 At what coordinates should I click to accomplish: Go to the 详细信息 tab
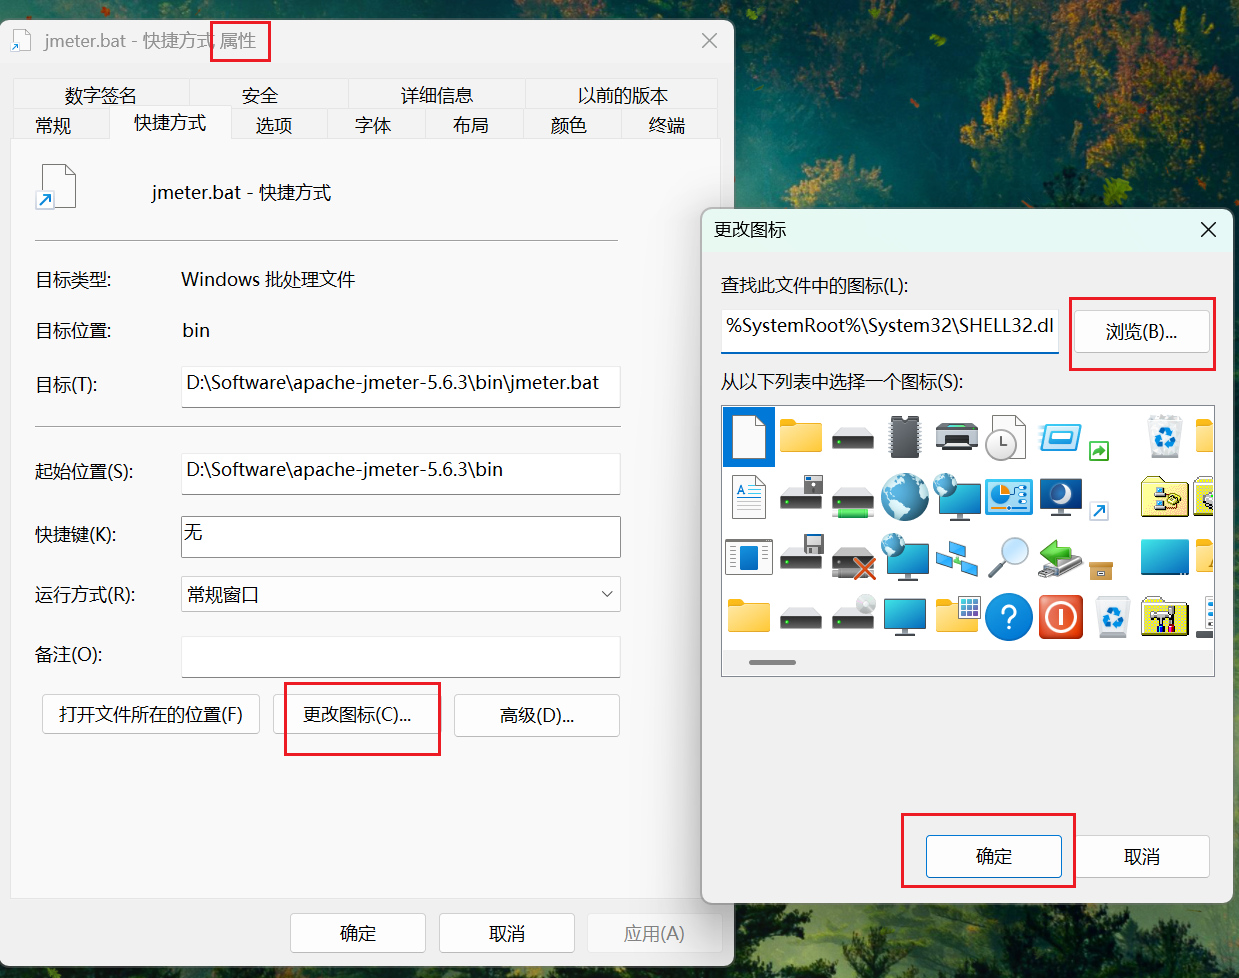(x=437, y=95)
